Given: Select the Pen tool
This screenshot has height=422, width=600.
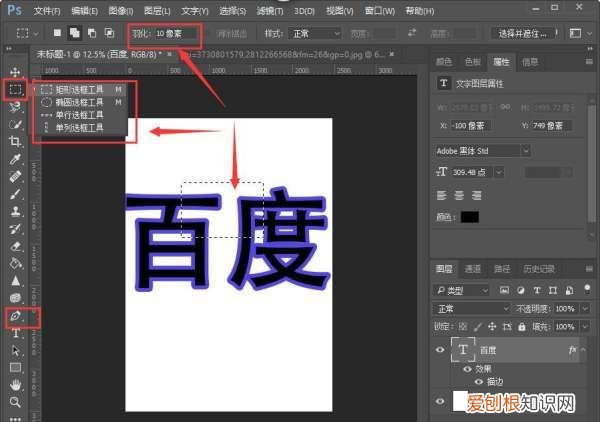Looking at the screenshot, I should [x=15, y=316].
